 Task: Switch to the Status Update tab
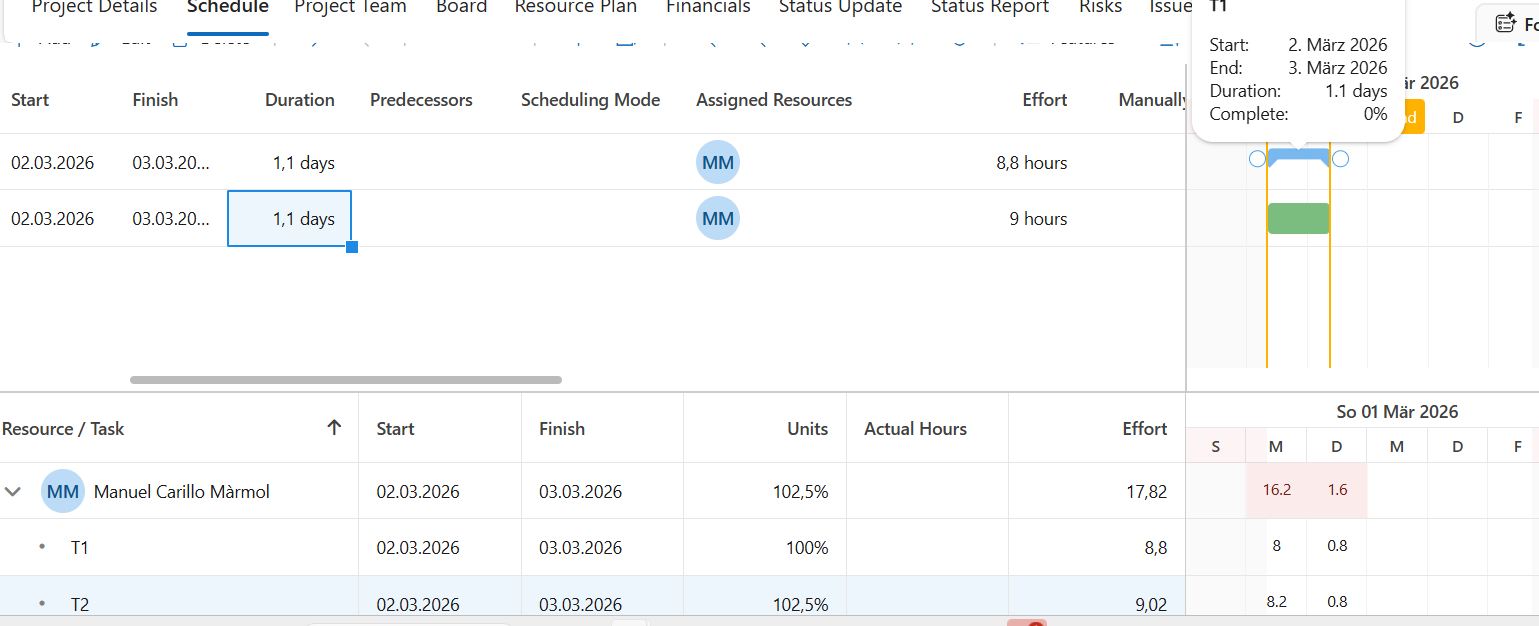pyautogui.click(x=840, y=8)
